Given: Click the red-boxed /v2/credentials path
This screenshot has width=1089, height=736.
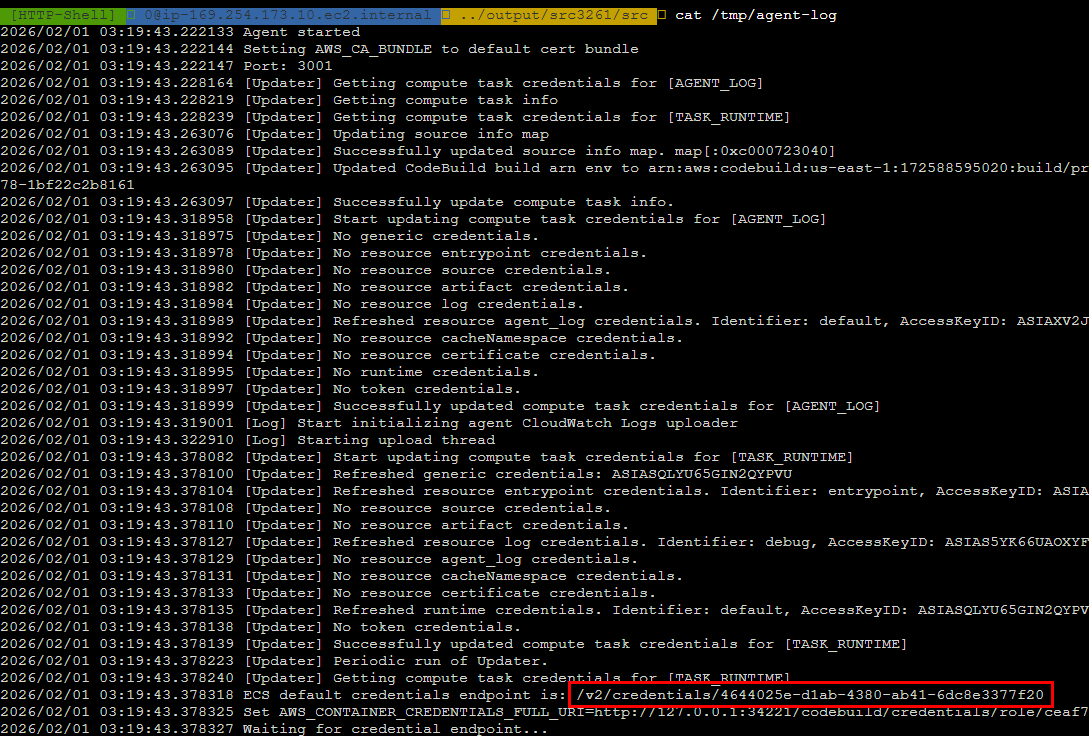Looking at the screenshot, I should (811, 695).
